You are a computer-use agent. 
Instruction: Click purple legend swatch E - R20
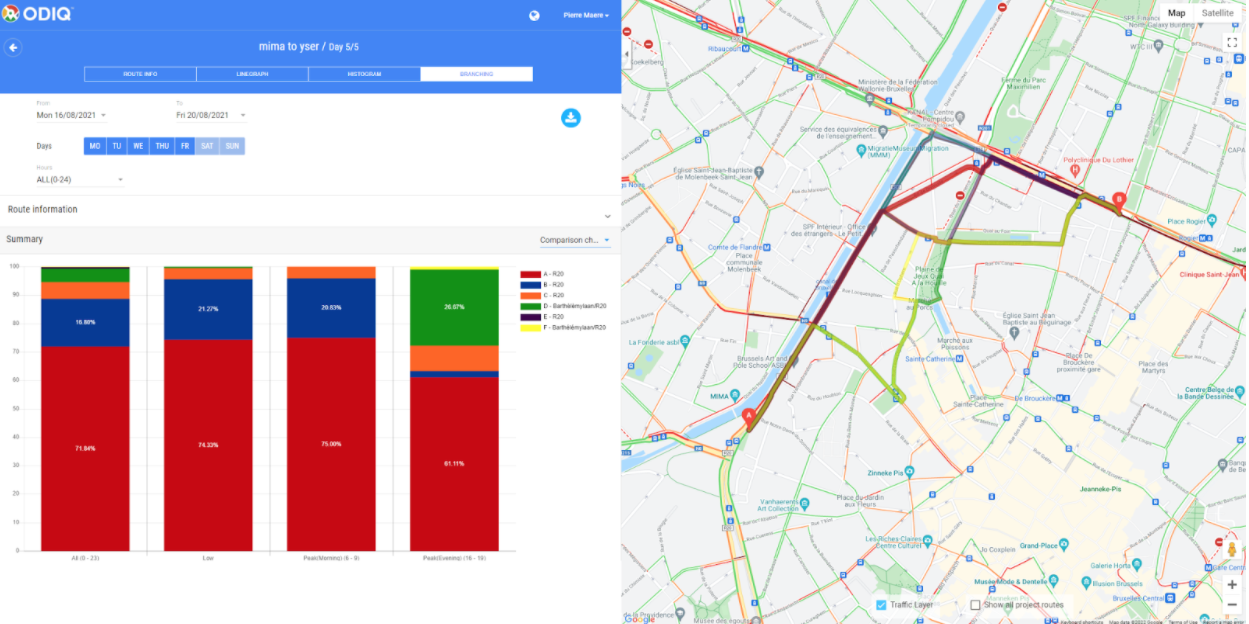click(530, 317)
